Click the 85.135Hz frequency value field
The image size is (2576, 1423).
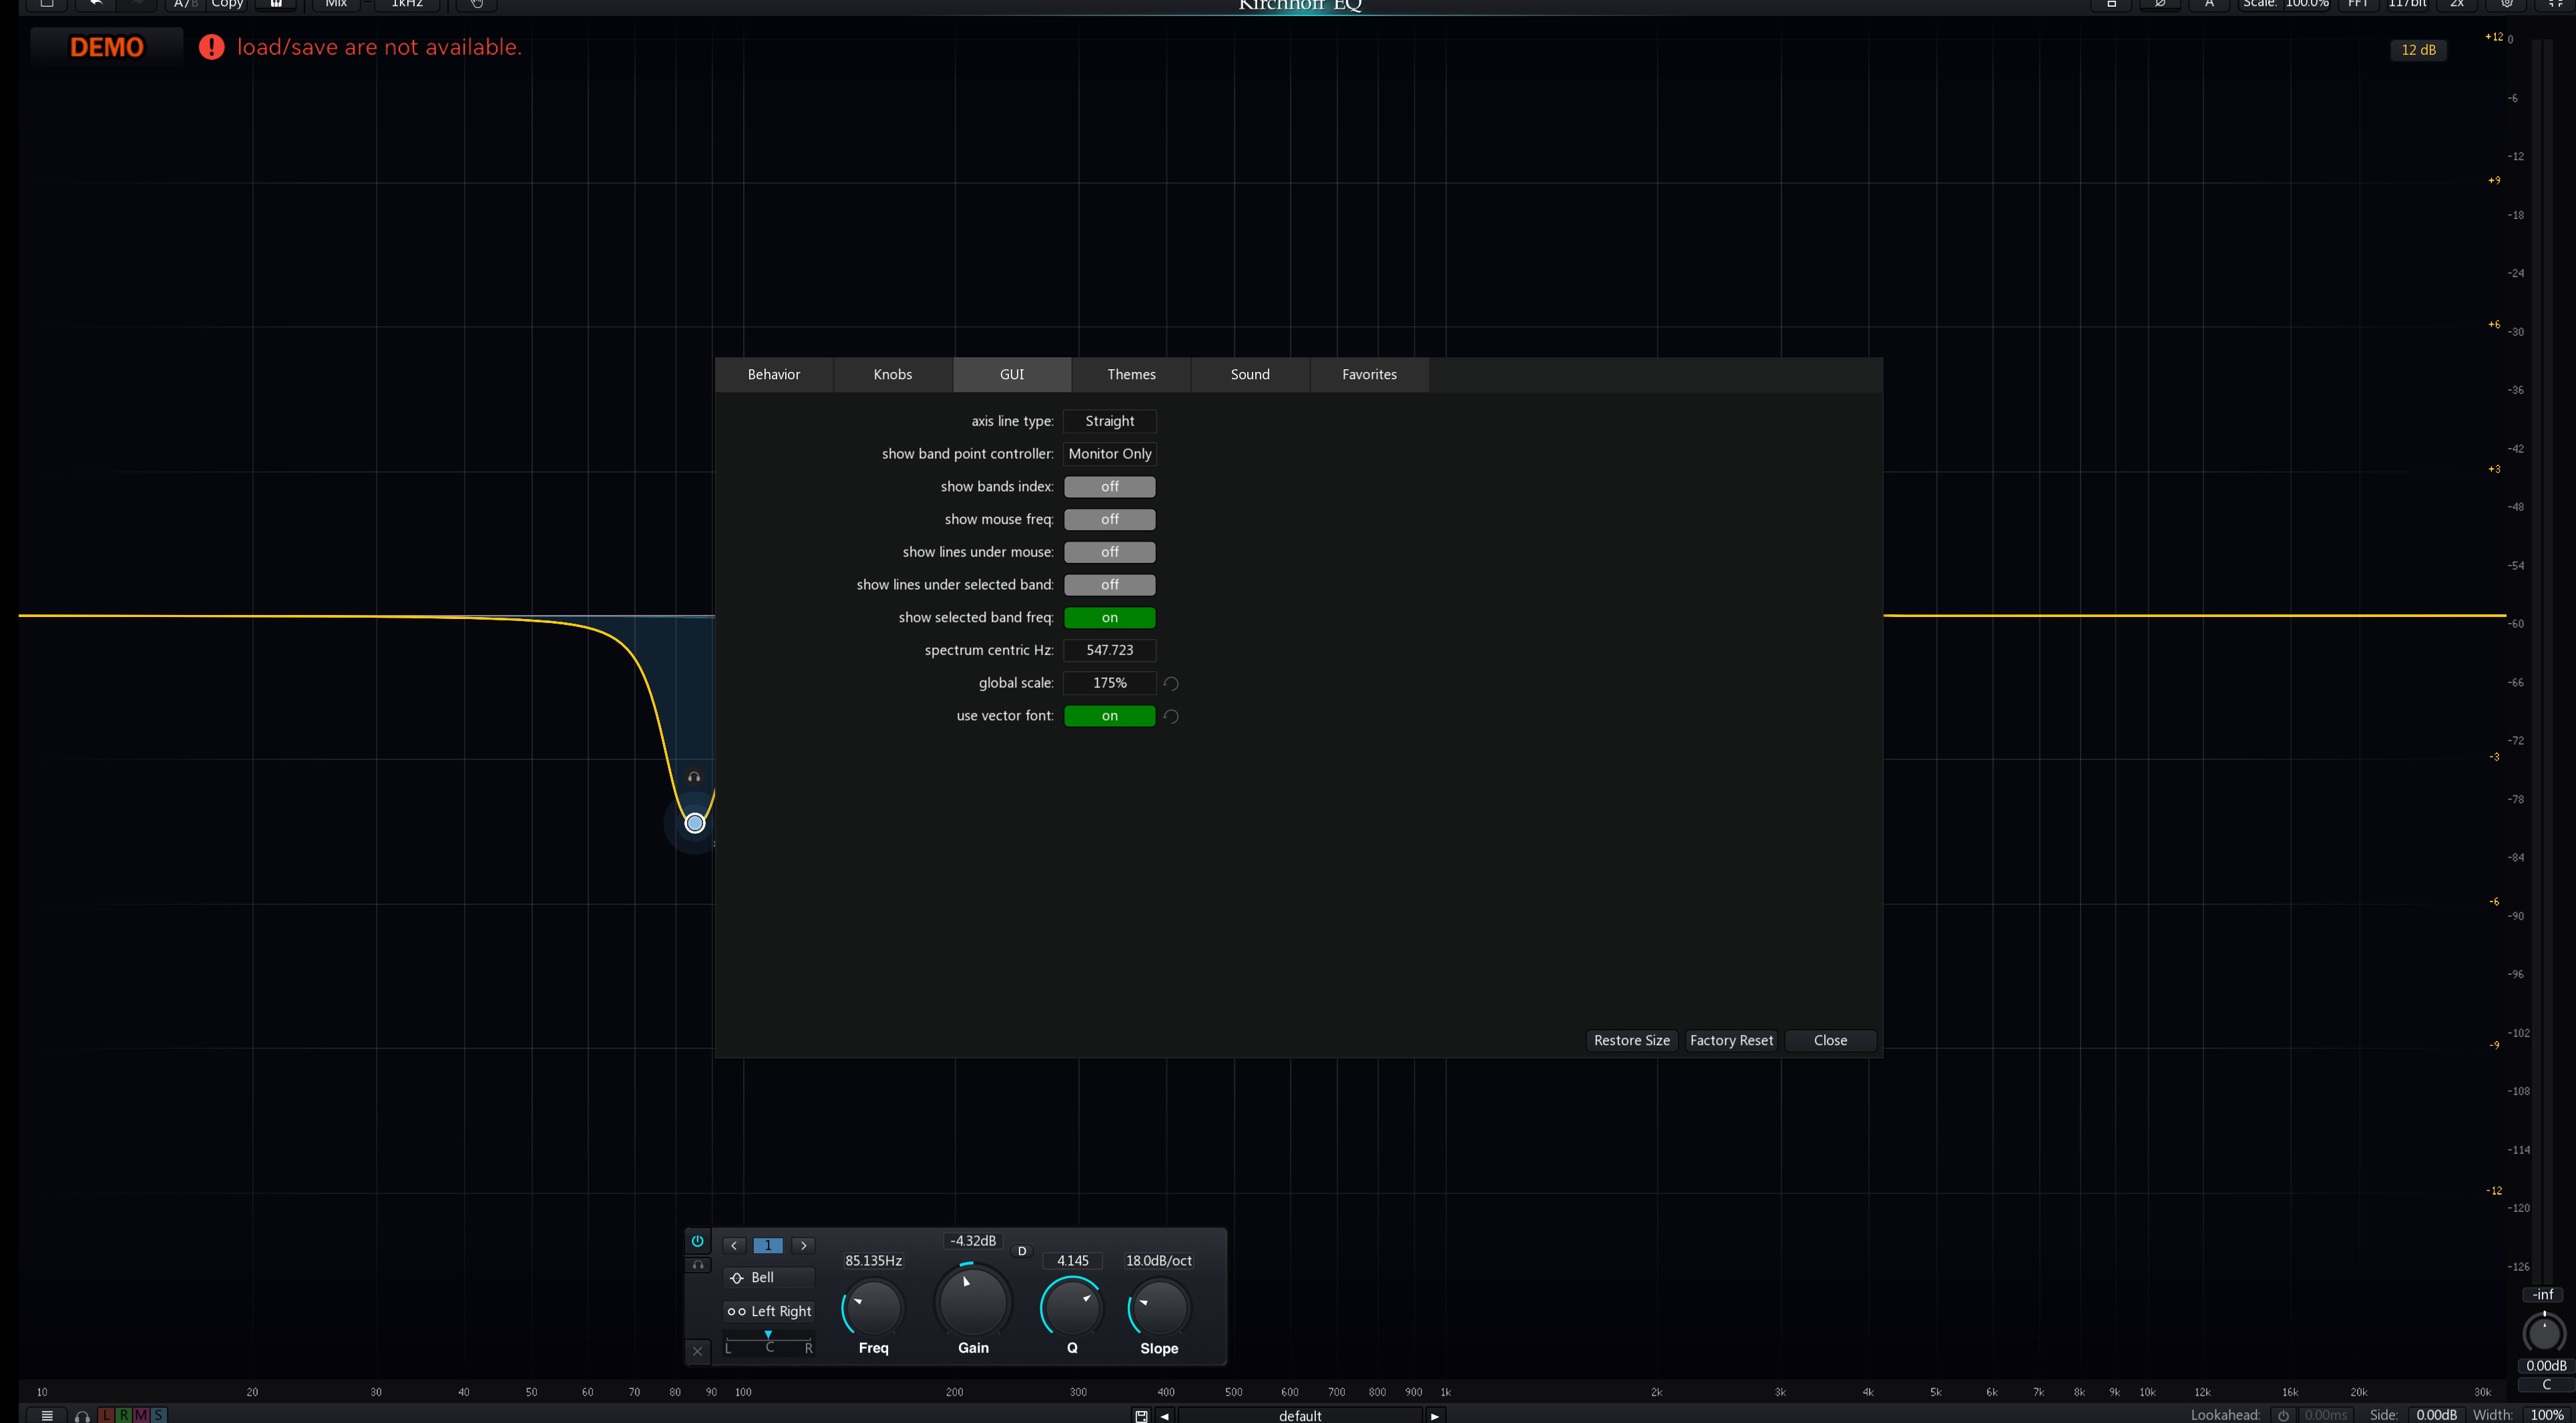click(x=873, y=1260)
